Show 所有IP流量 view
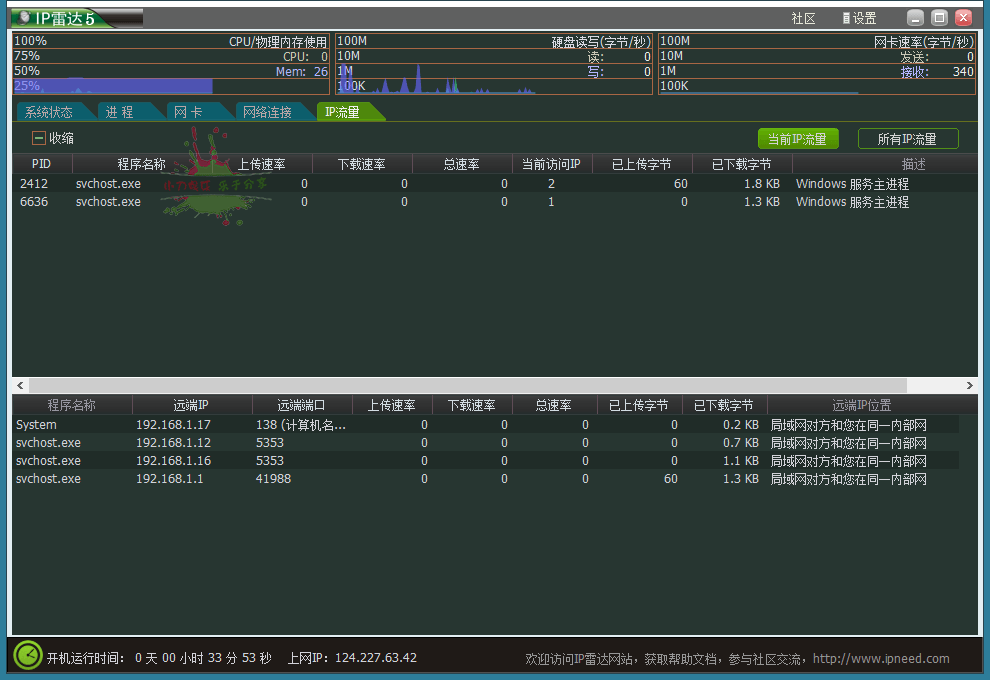The height and width of the screenshot is (680, 990). click(907, 139)
